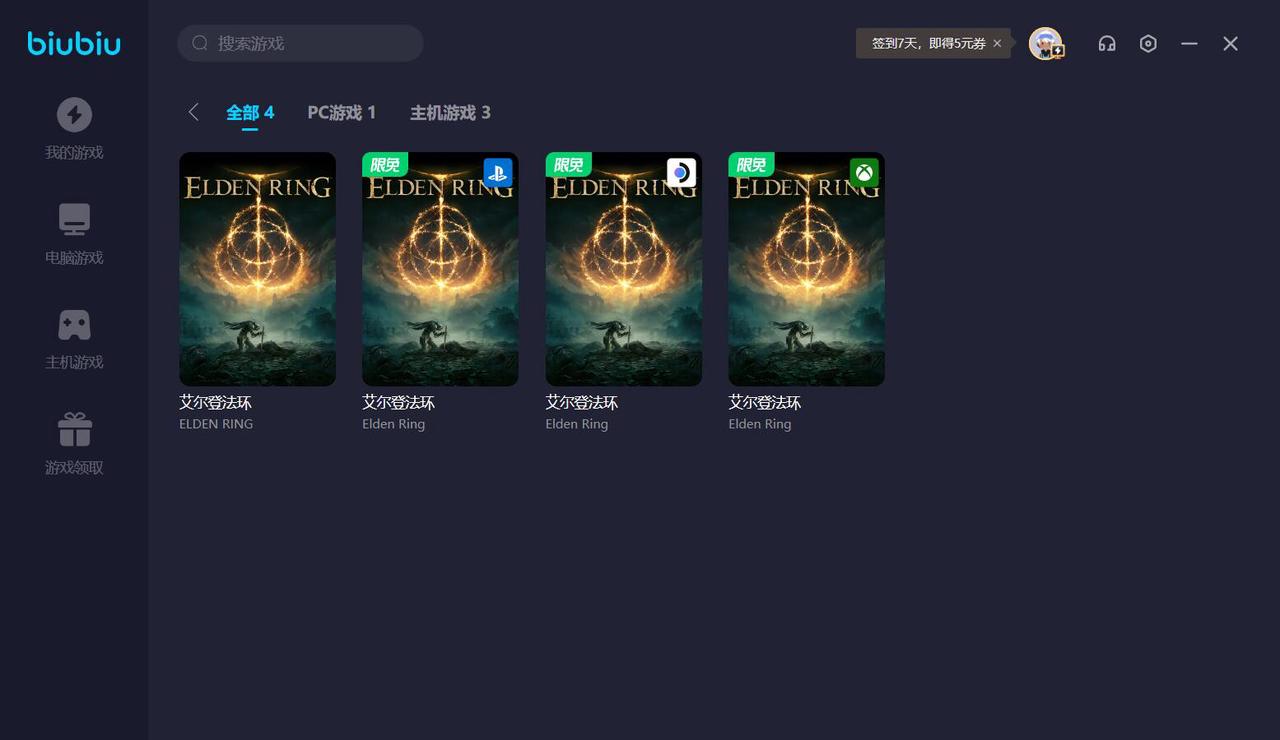Go back with the left chevron
Viewport: 1280px width, 740px height.
(193, 112)
